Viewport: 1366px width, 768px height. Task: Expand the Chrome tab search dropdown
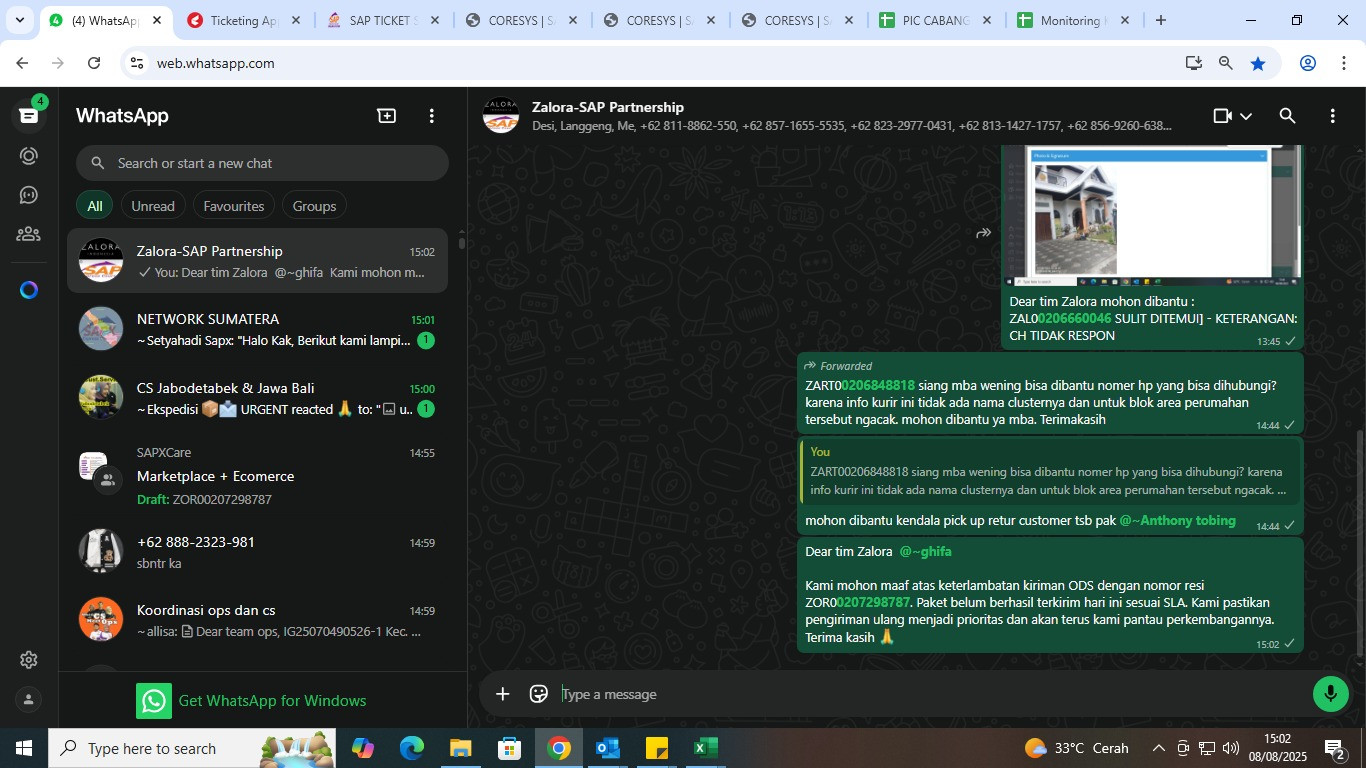[x=19, y=20]
